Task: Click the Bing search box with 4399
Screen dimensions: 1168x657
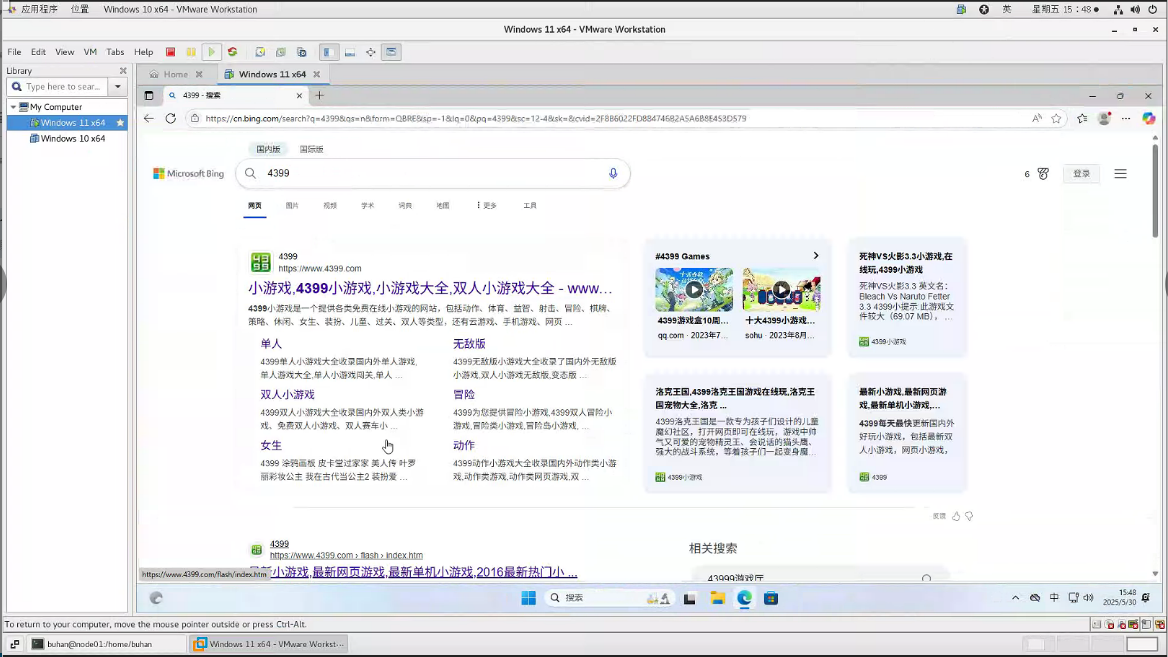Action: (x=432, y=174)
